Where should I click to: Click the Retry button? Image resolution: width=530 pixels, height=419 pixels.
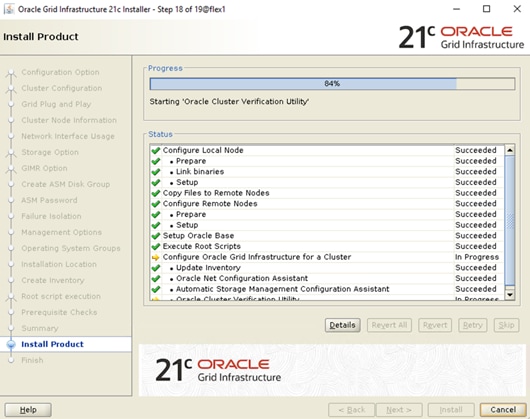(x=473, y=325)
